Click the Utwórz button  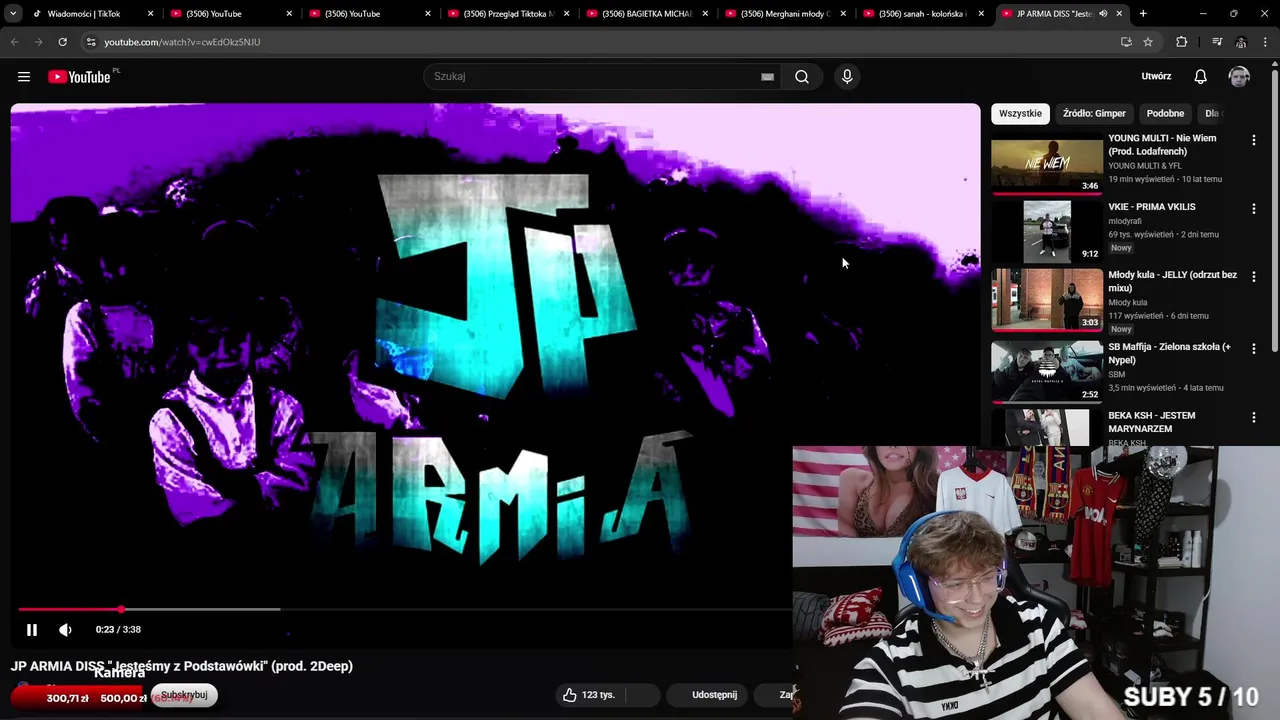[x=1156, y=77]
